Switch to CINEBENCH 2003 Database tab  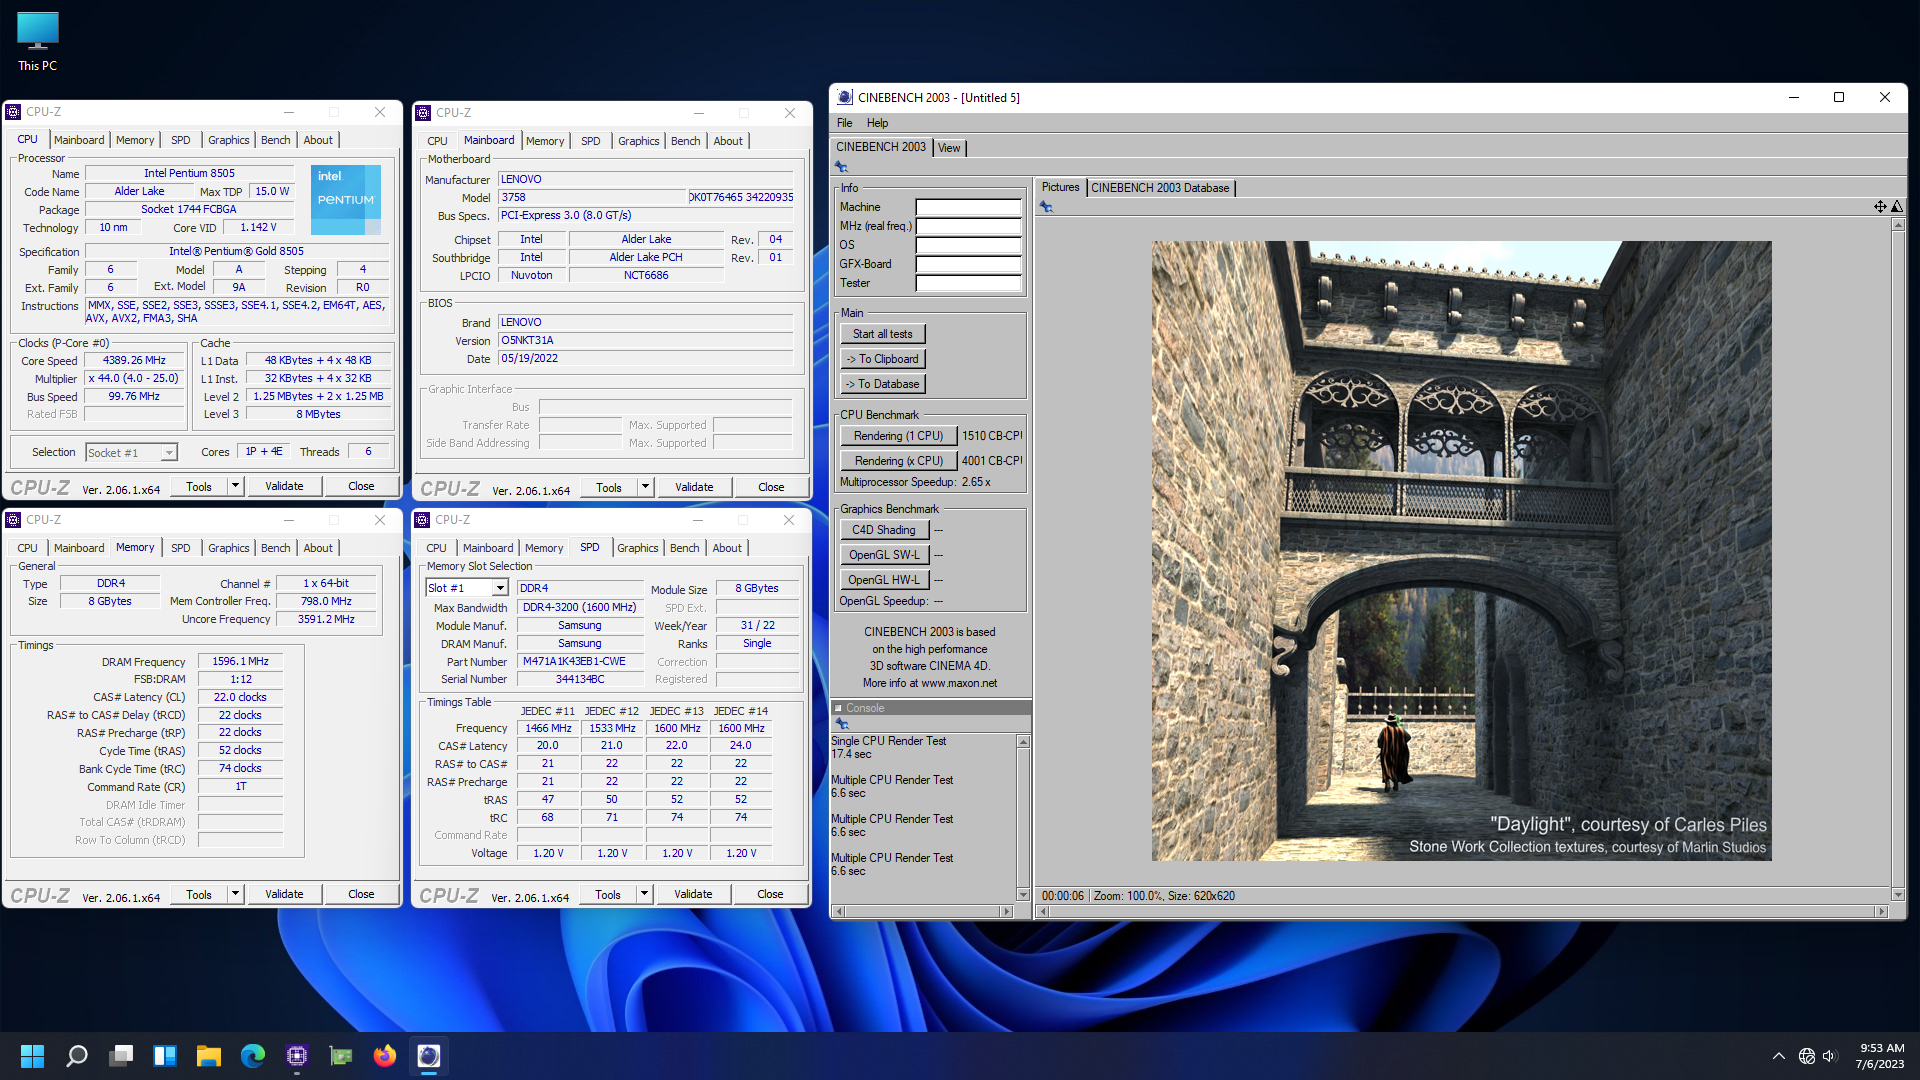pyautogui.click(x=1160, y=188)
